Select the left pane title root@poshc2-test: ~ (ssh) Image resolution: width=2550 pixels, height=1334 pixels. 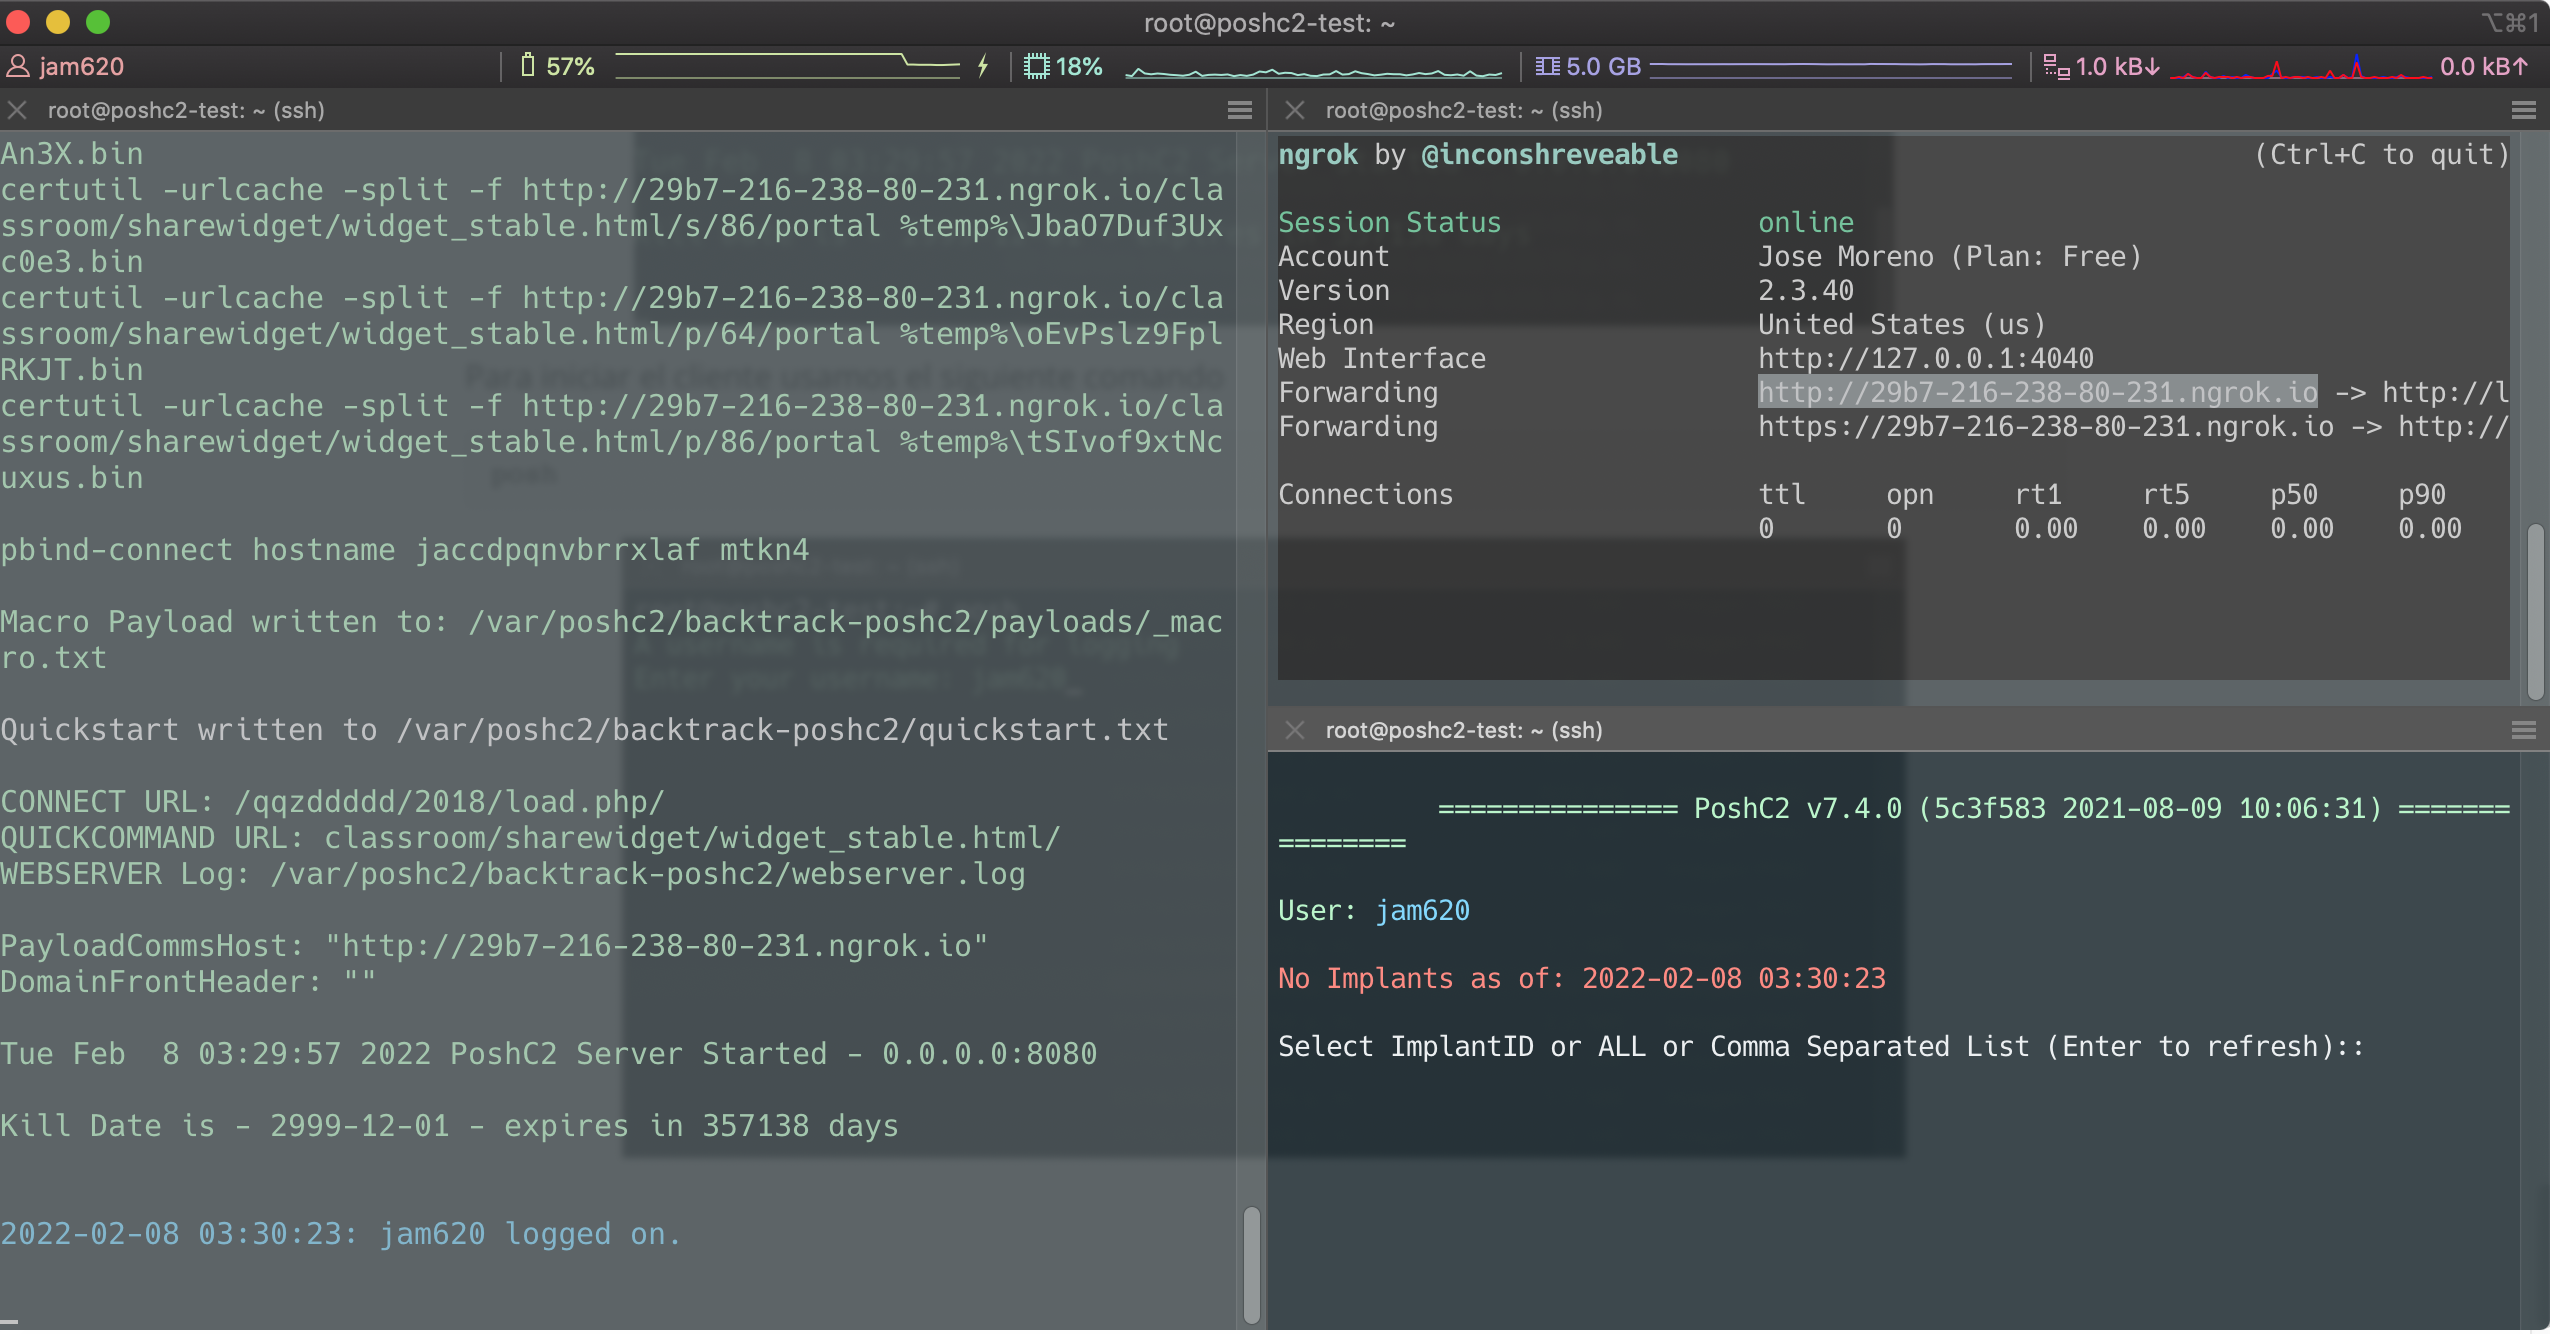[186, 110]
